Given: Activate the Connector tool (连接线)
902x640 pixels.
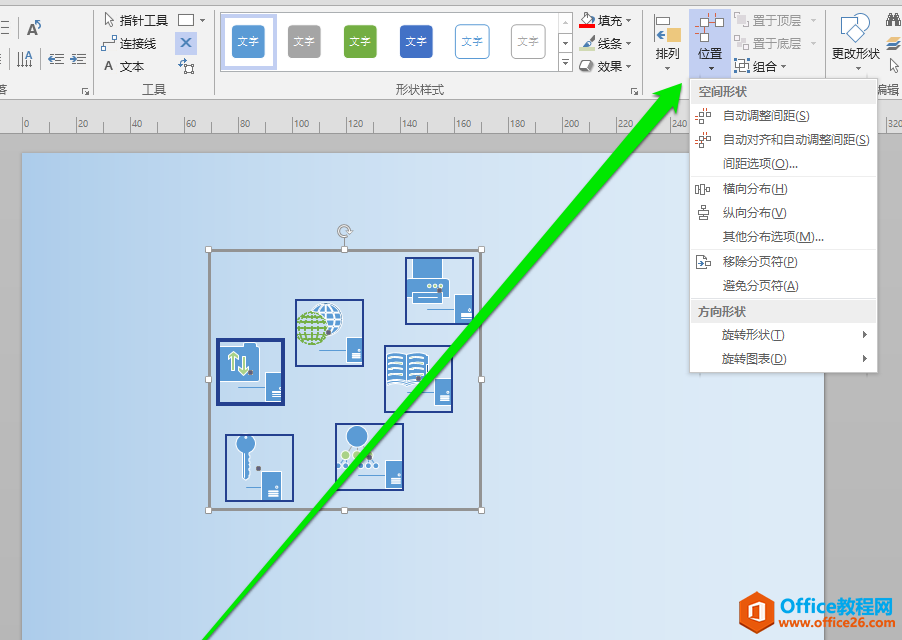Looking at the screenshot, I should (129, 43).
